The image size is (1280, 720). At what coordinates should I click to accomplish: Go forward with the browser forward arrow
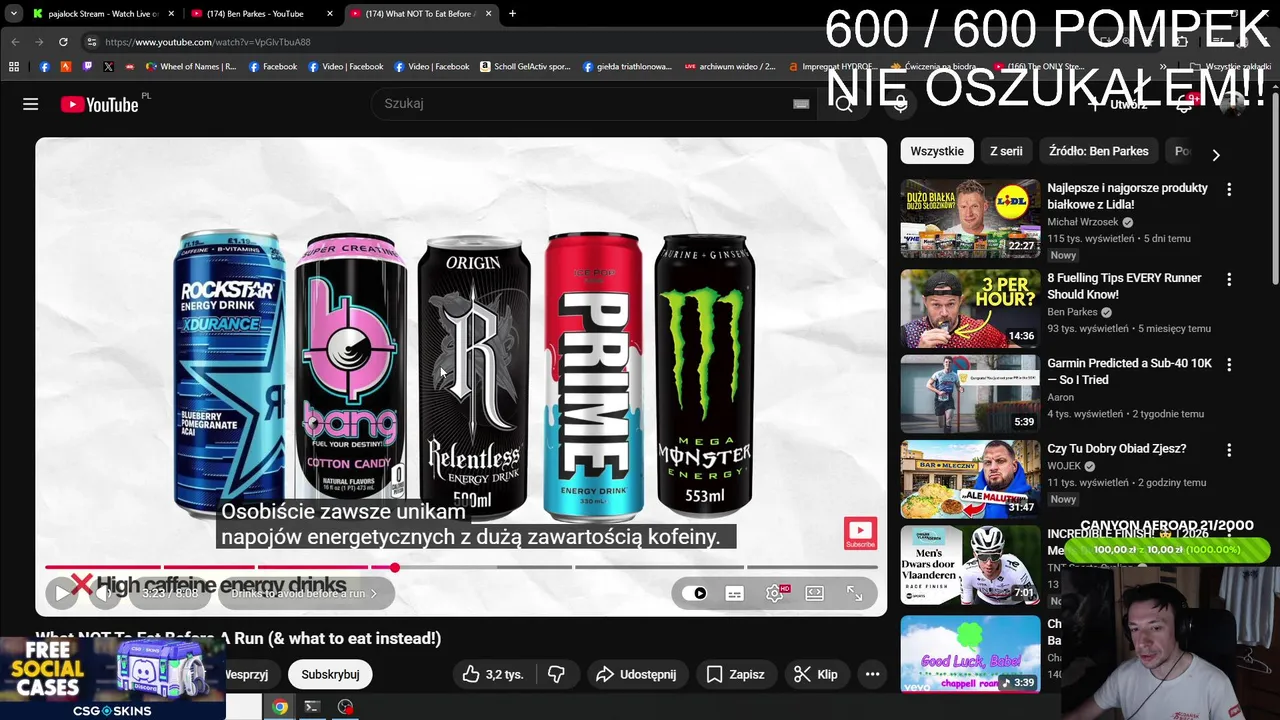point(39,42)
